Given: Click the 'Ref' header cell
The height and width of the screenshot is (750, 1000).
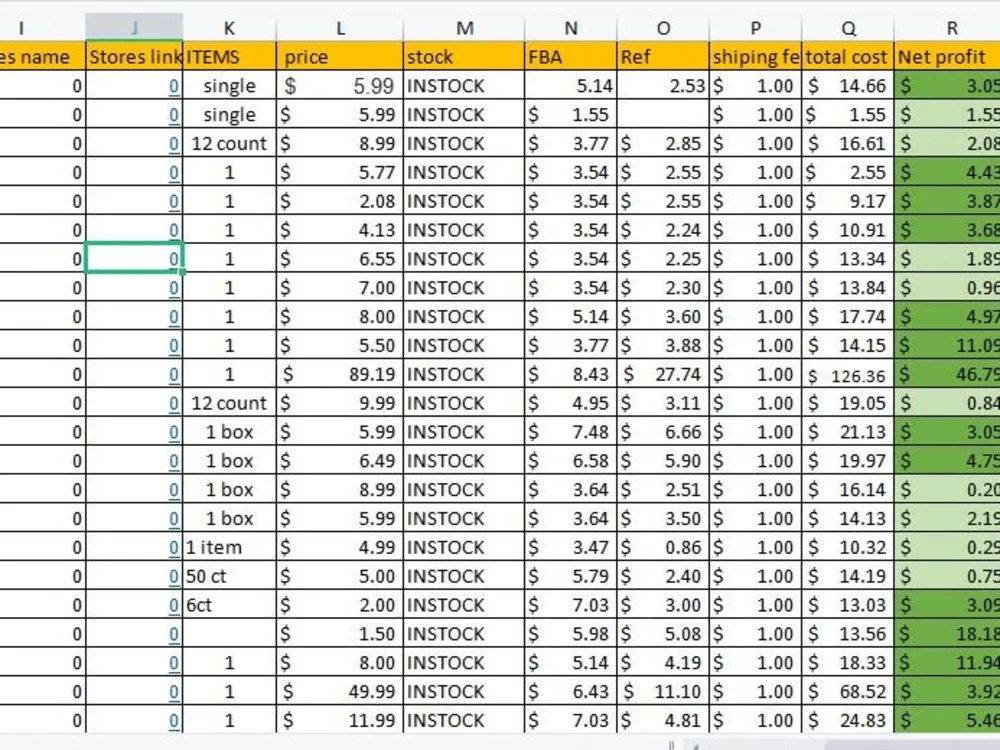Looking at the screenshot, I should click(663, 57).
